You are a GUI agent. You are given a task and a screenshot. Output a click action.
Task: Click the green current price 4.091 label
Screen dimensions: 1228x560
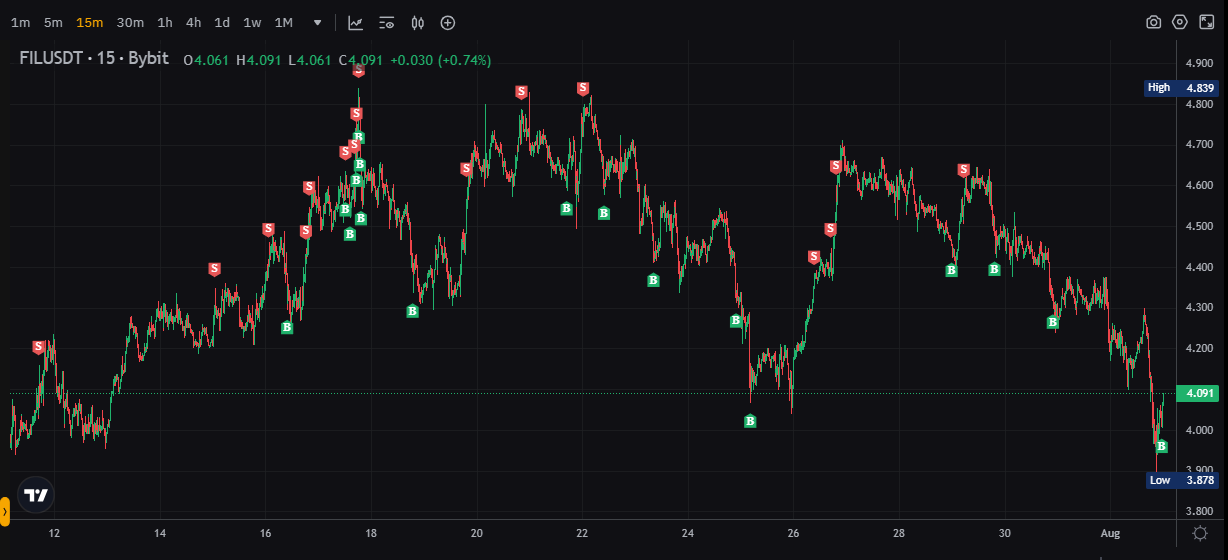[x=1197, y=393]
